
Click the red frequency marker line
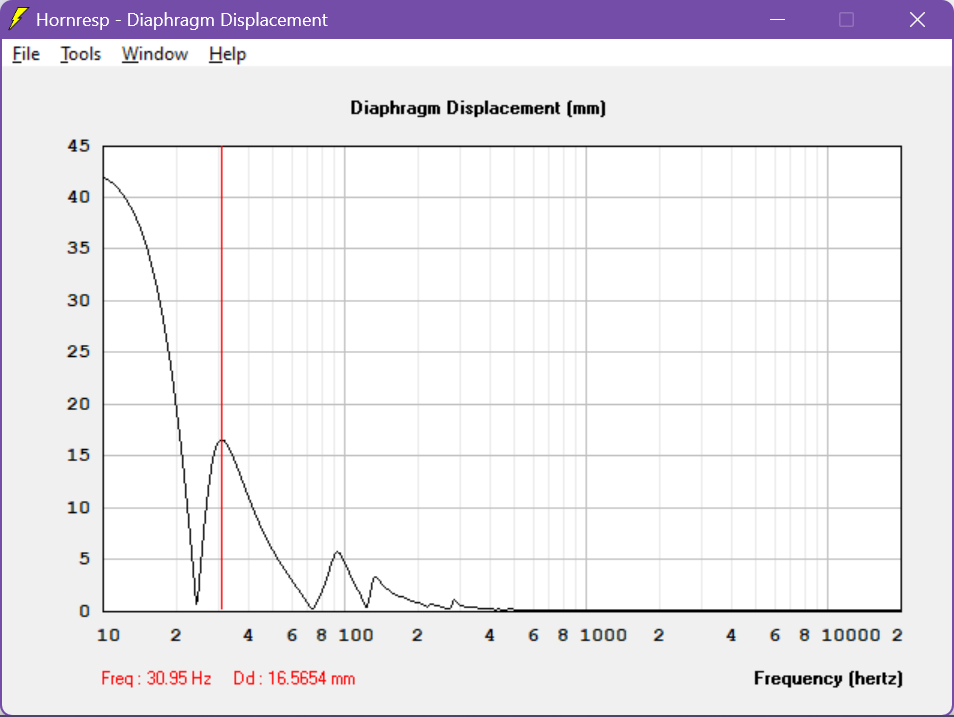(221, 377)
